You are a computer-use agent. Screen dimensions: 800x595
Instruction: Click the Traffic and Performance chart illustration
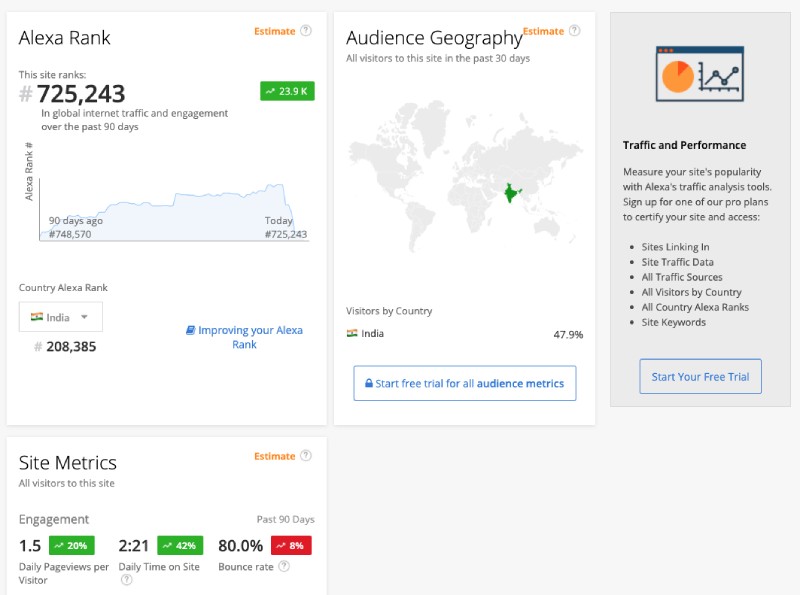[700, 73]
